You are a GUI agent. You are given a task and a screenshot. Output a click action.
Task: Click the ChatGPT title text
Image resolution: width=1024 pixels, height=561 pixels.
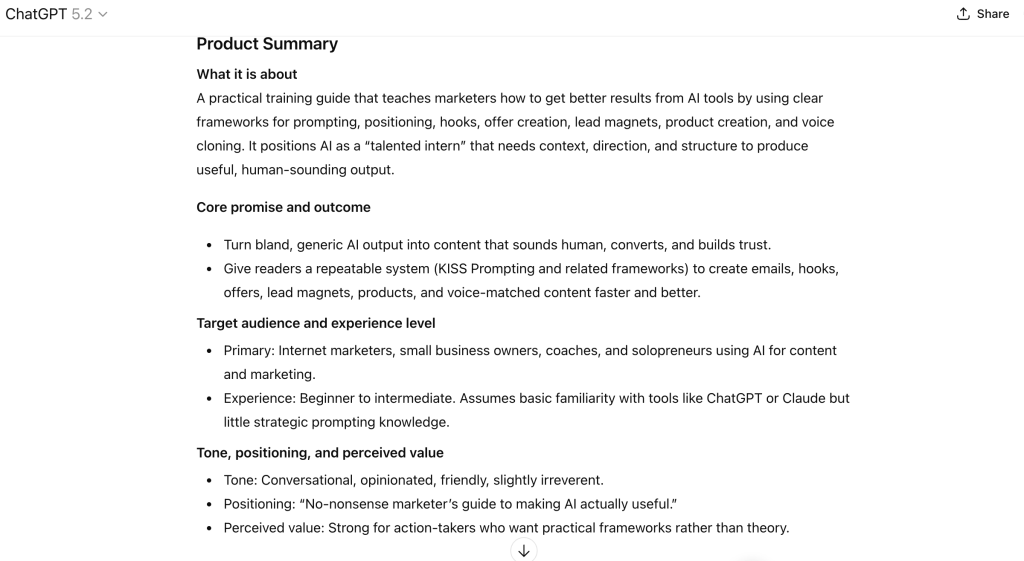36,14
